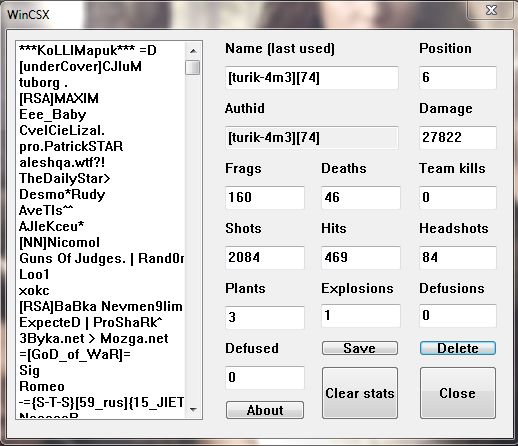The height and width of the screenshot is (446, 518).
Task: Click the player list scrollbar thumb
Action: pos(193,67)
